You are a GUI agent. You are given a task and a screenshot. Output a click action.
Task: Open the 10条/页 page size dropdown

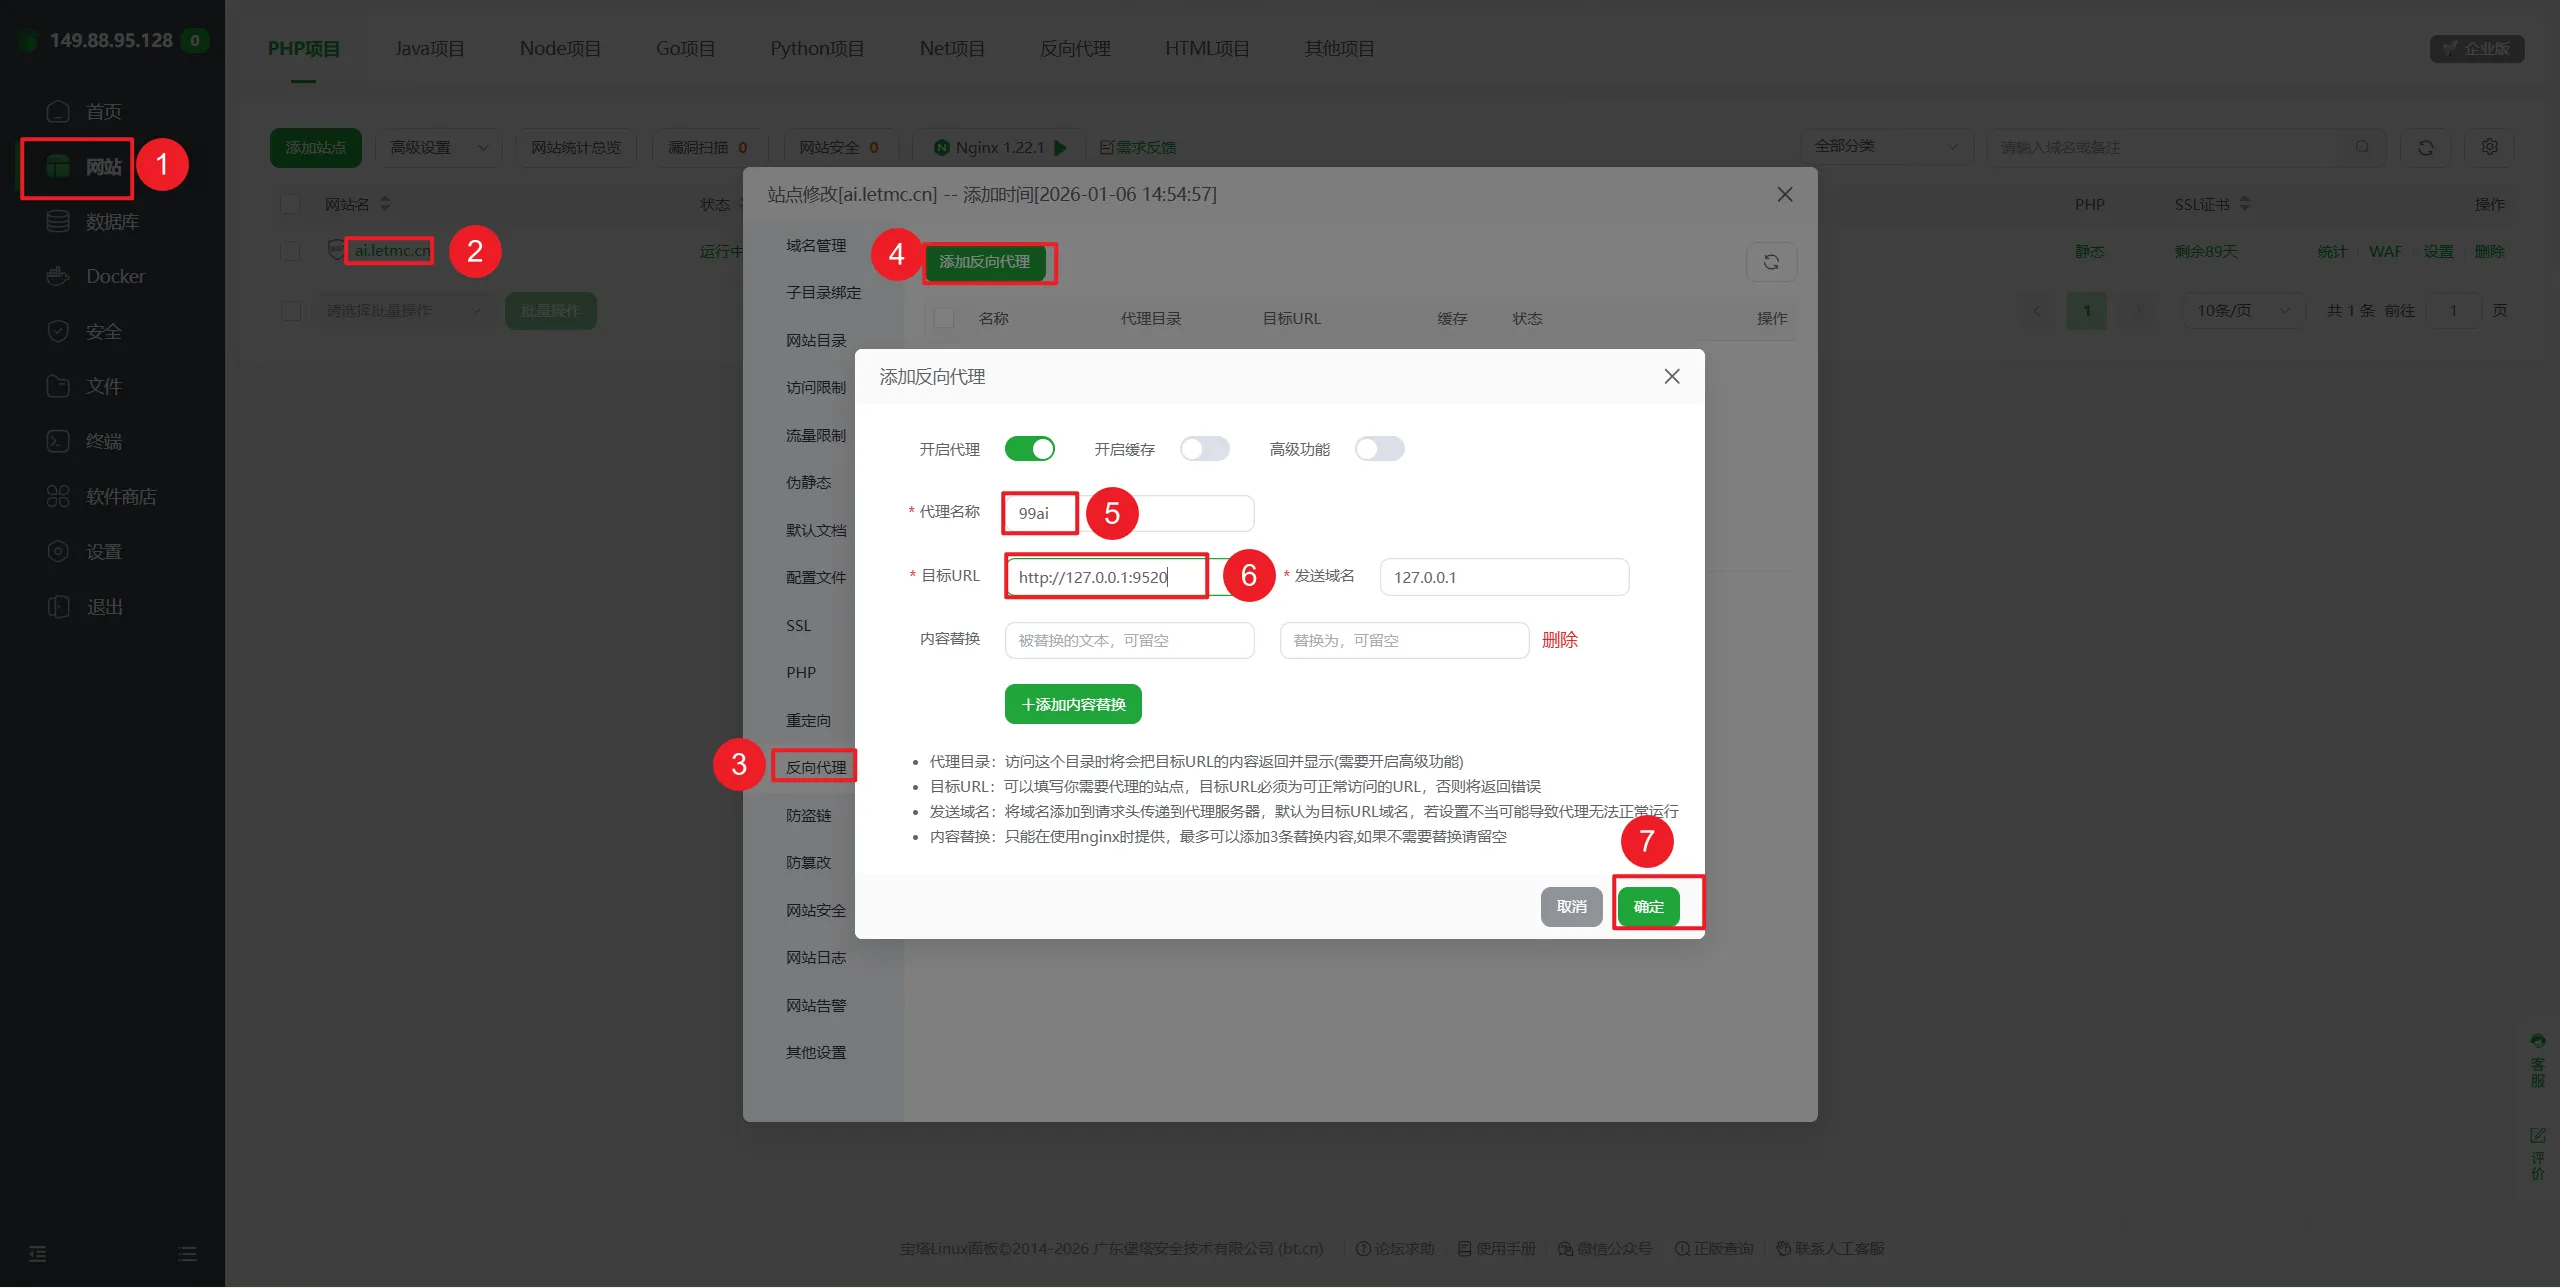(x=2242, y=311)
